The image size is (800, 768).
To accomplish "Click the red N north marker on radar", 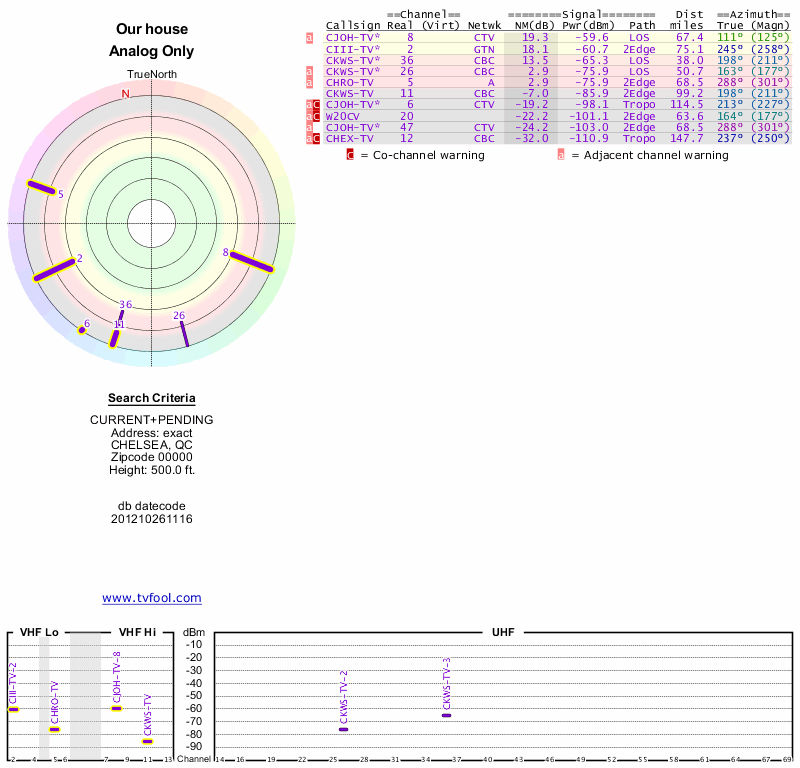I will point(125,94).
